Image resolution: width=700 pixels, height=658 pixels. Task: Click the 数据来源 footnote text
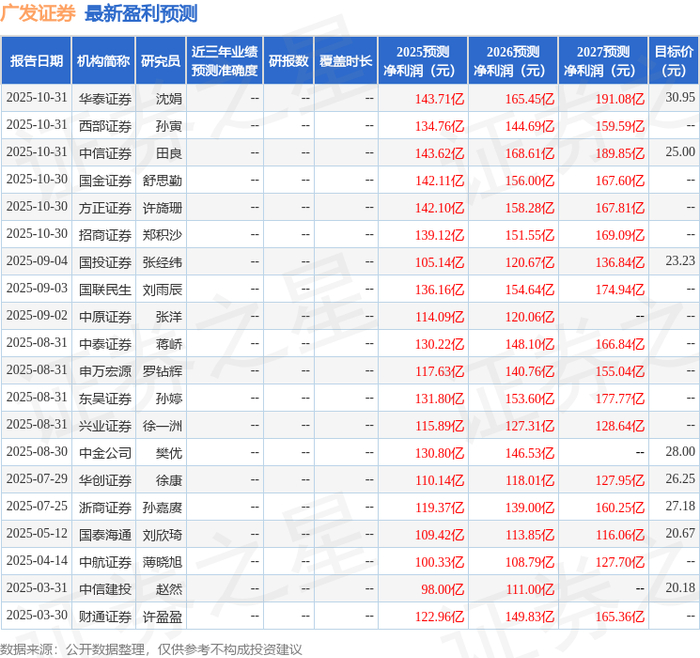tap(151, 649)
